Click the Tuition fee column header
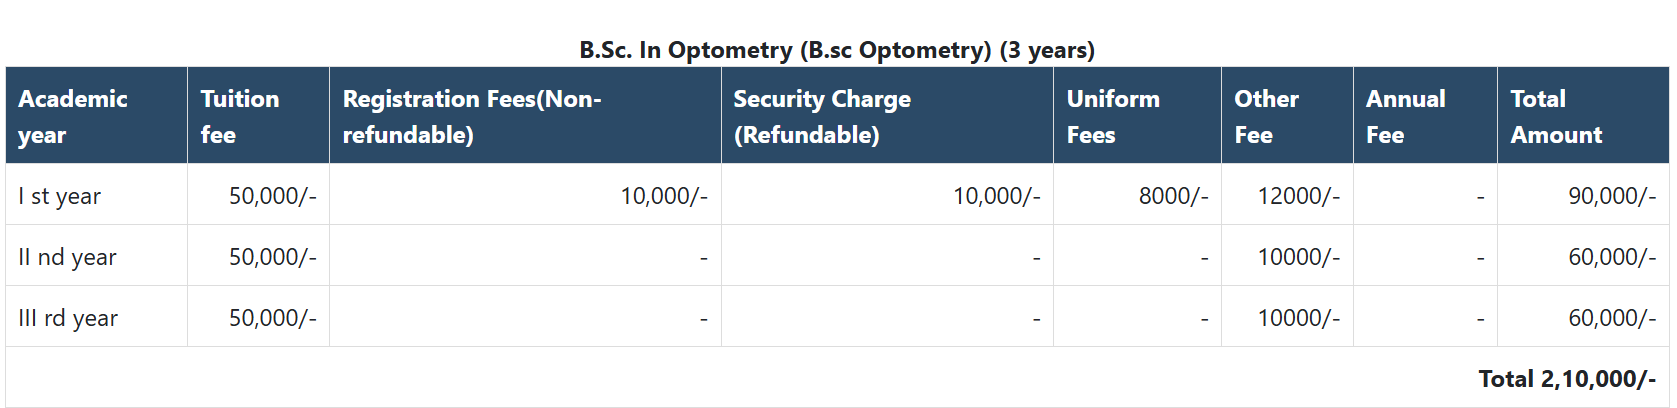1677x408 pixels. tap(240, 116)
